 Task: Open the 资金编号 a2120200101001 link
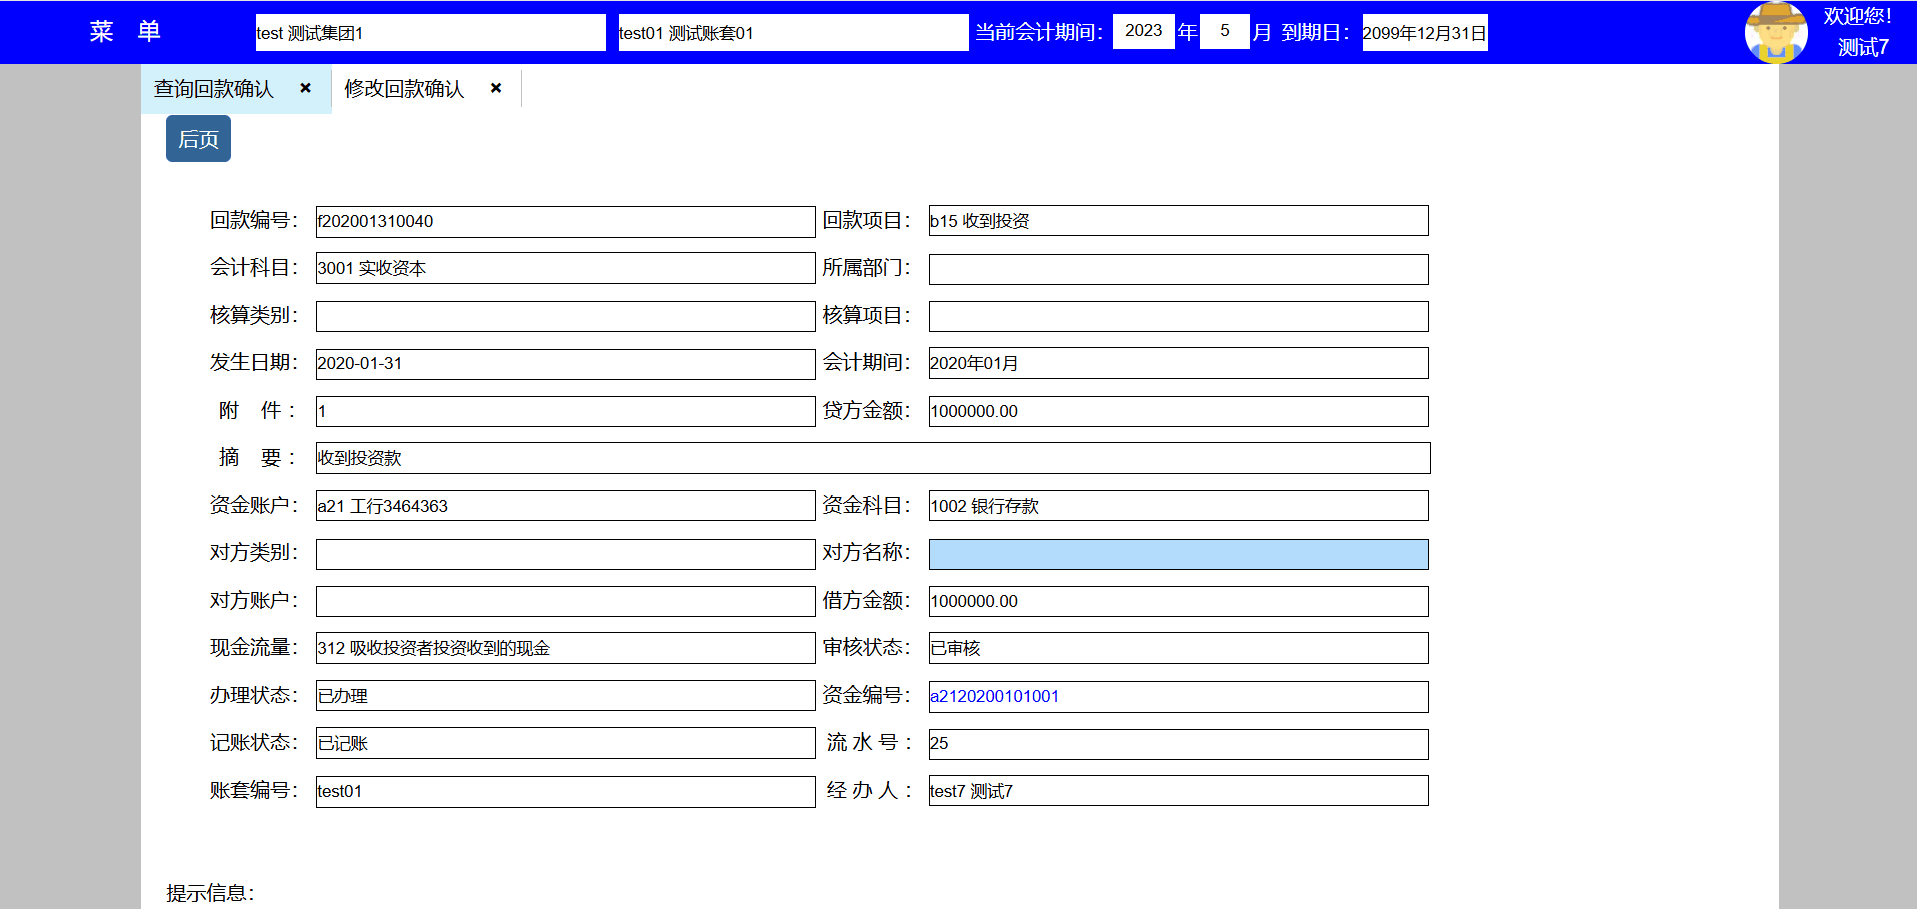994,696
